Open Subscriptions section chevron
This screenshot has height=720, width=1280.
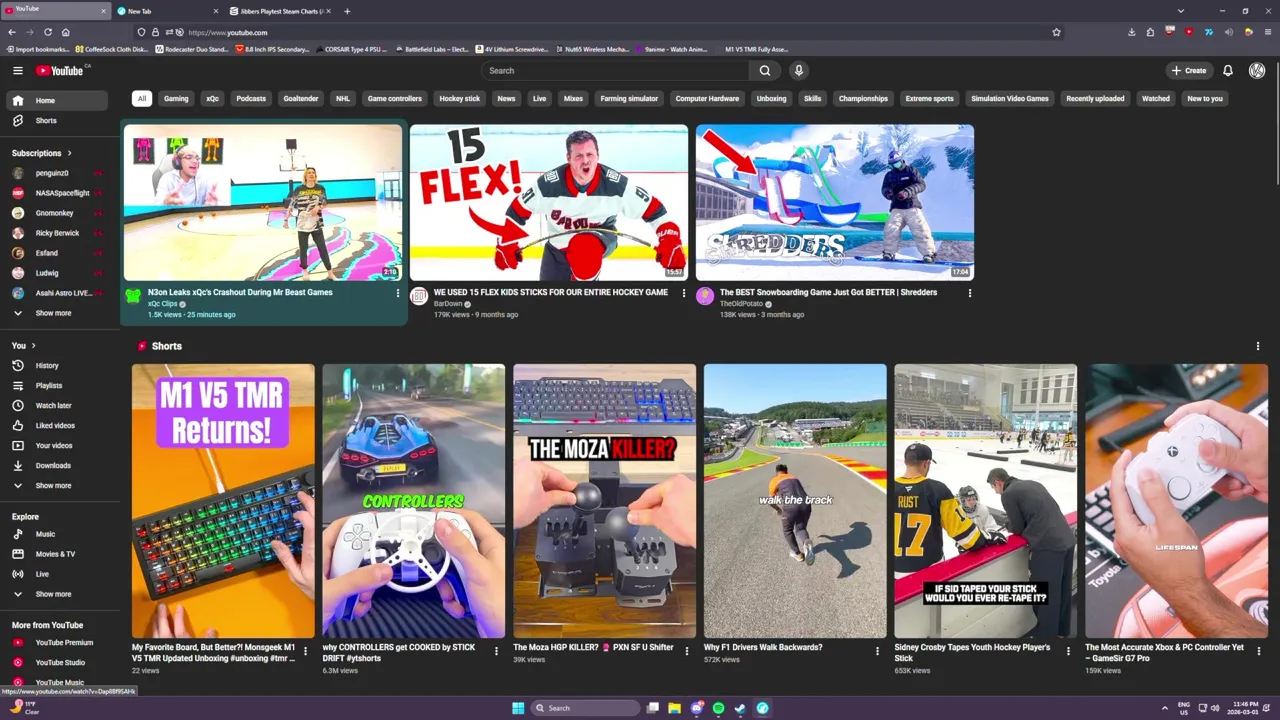pos(69,153)
